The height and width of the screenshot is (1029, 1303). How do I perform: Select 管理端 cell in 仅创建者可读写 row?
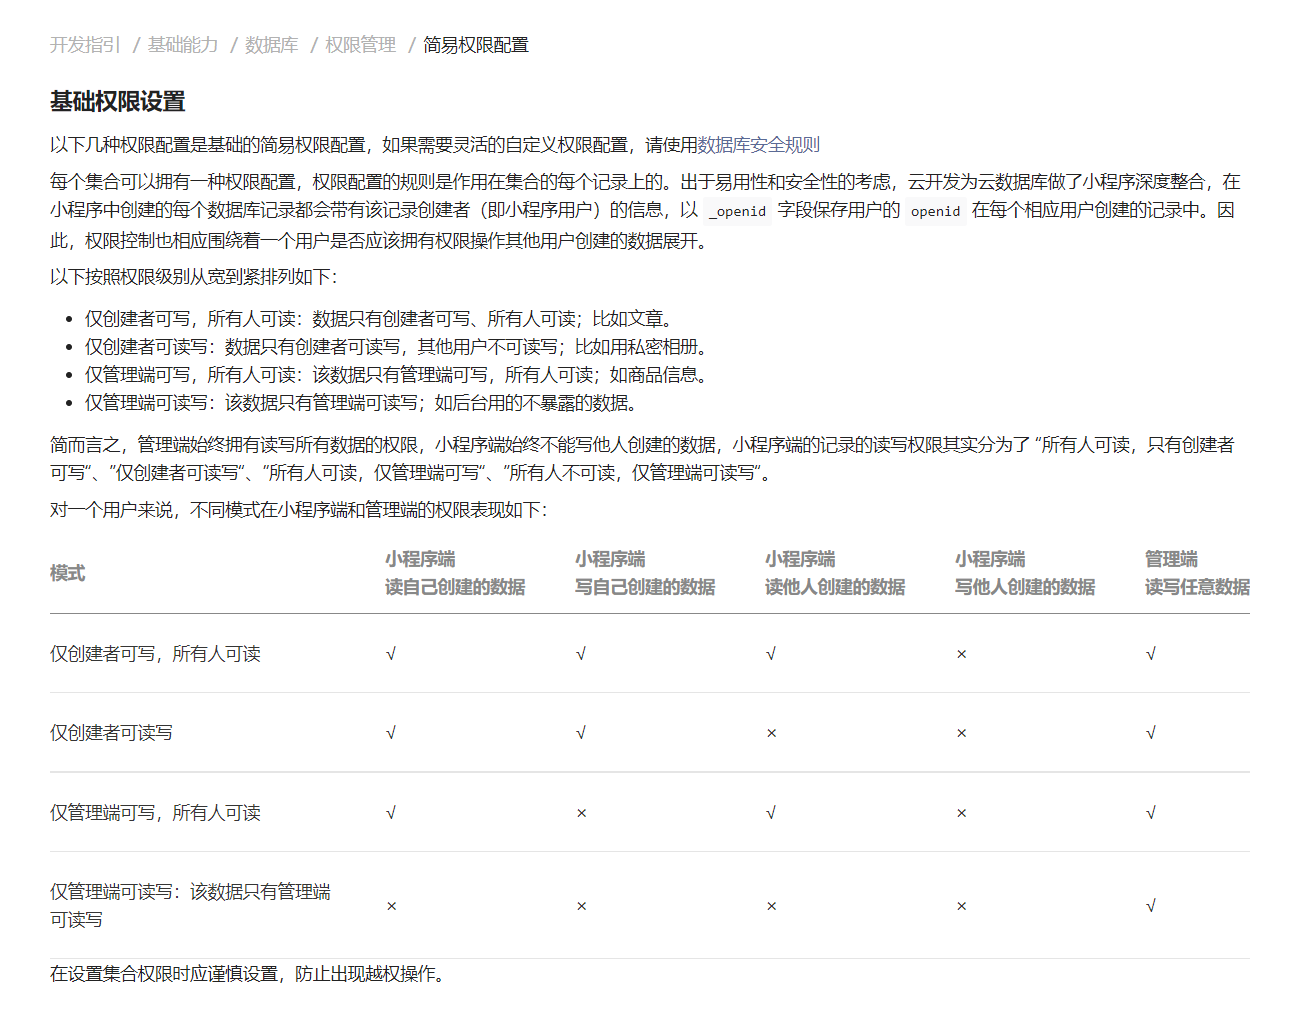[1151, 733]
